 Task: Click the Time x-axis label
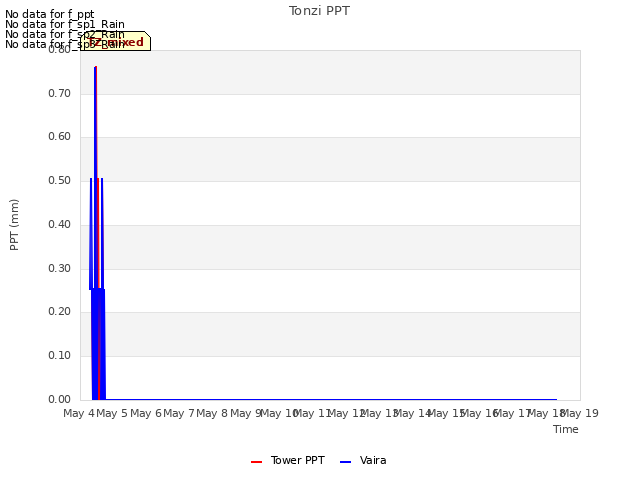(566, 429)
